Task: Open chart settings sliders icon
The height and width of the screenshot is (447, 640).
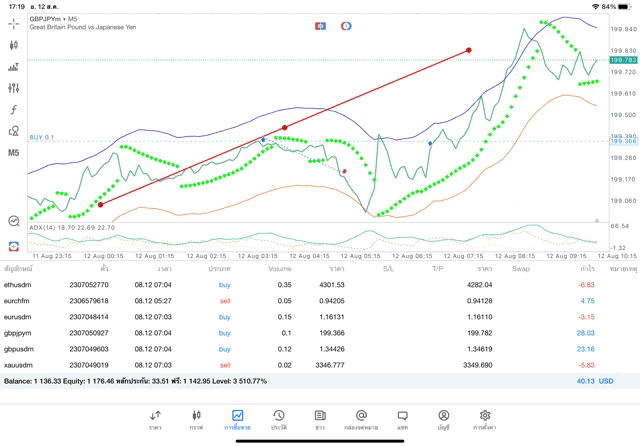Action: click(14, 88)
